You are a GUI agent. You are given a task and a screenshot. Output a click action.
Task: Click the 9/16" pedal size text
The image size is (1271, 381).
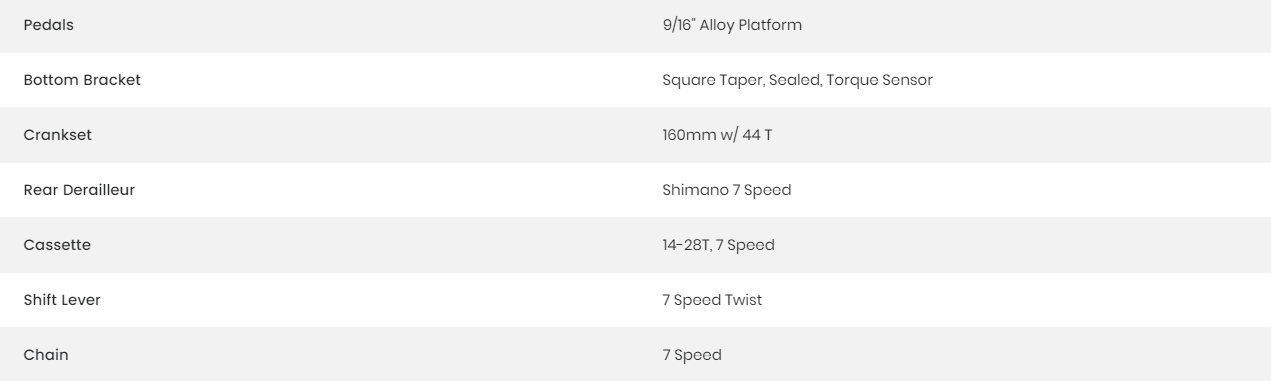pos(668,25)
